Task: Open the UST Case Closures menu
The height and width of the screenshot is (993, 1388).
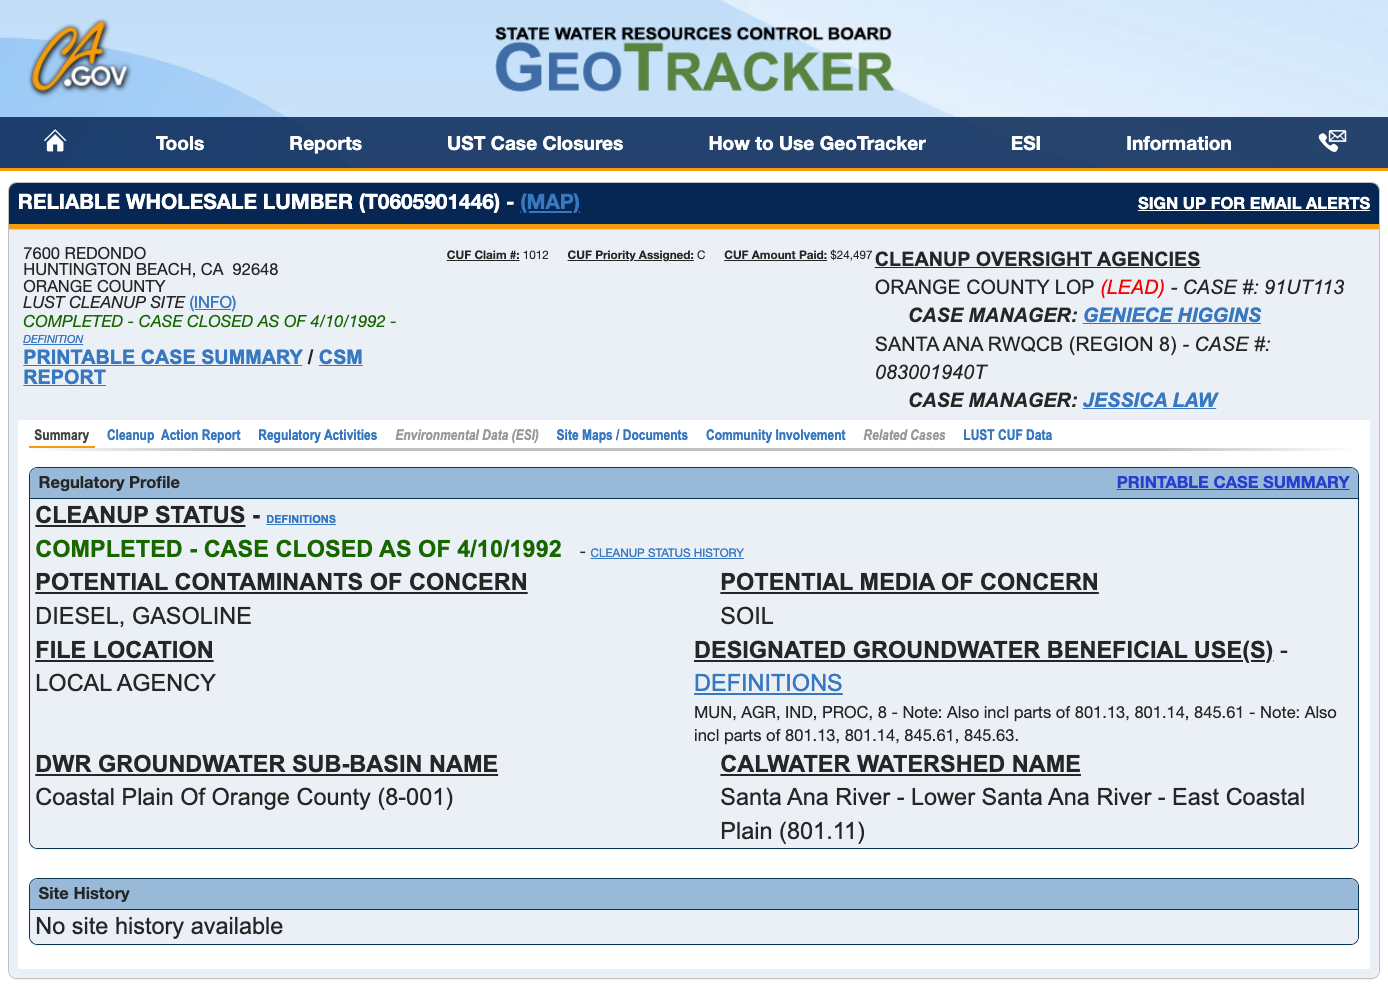Action: (535, 143)
